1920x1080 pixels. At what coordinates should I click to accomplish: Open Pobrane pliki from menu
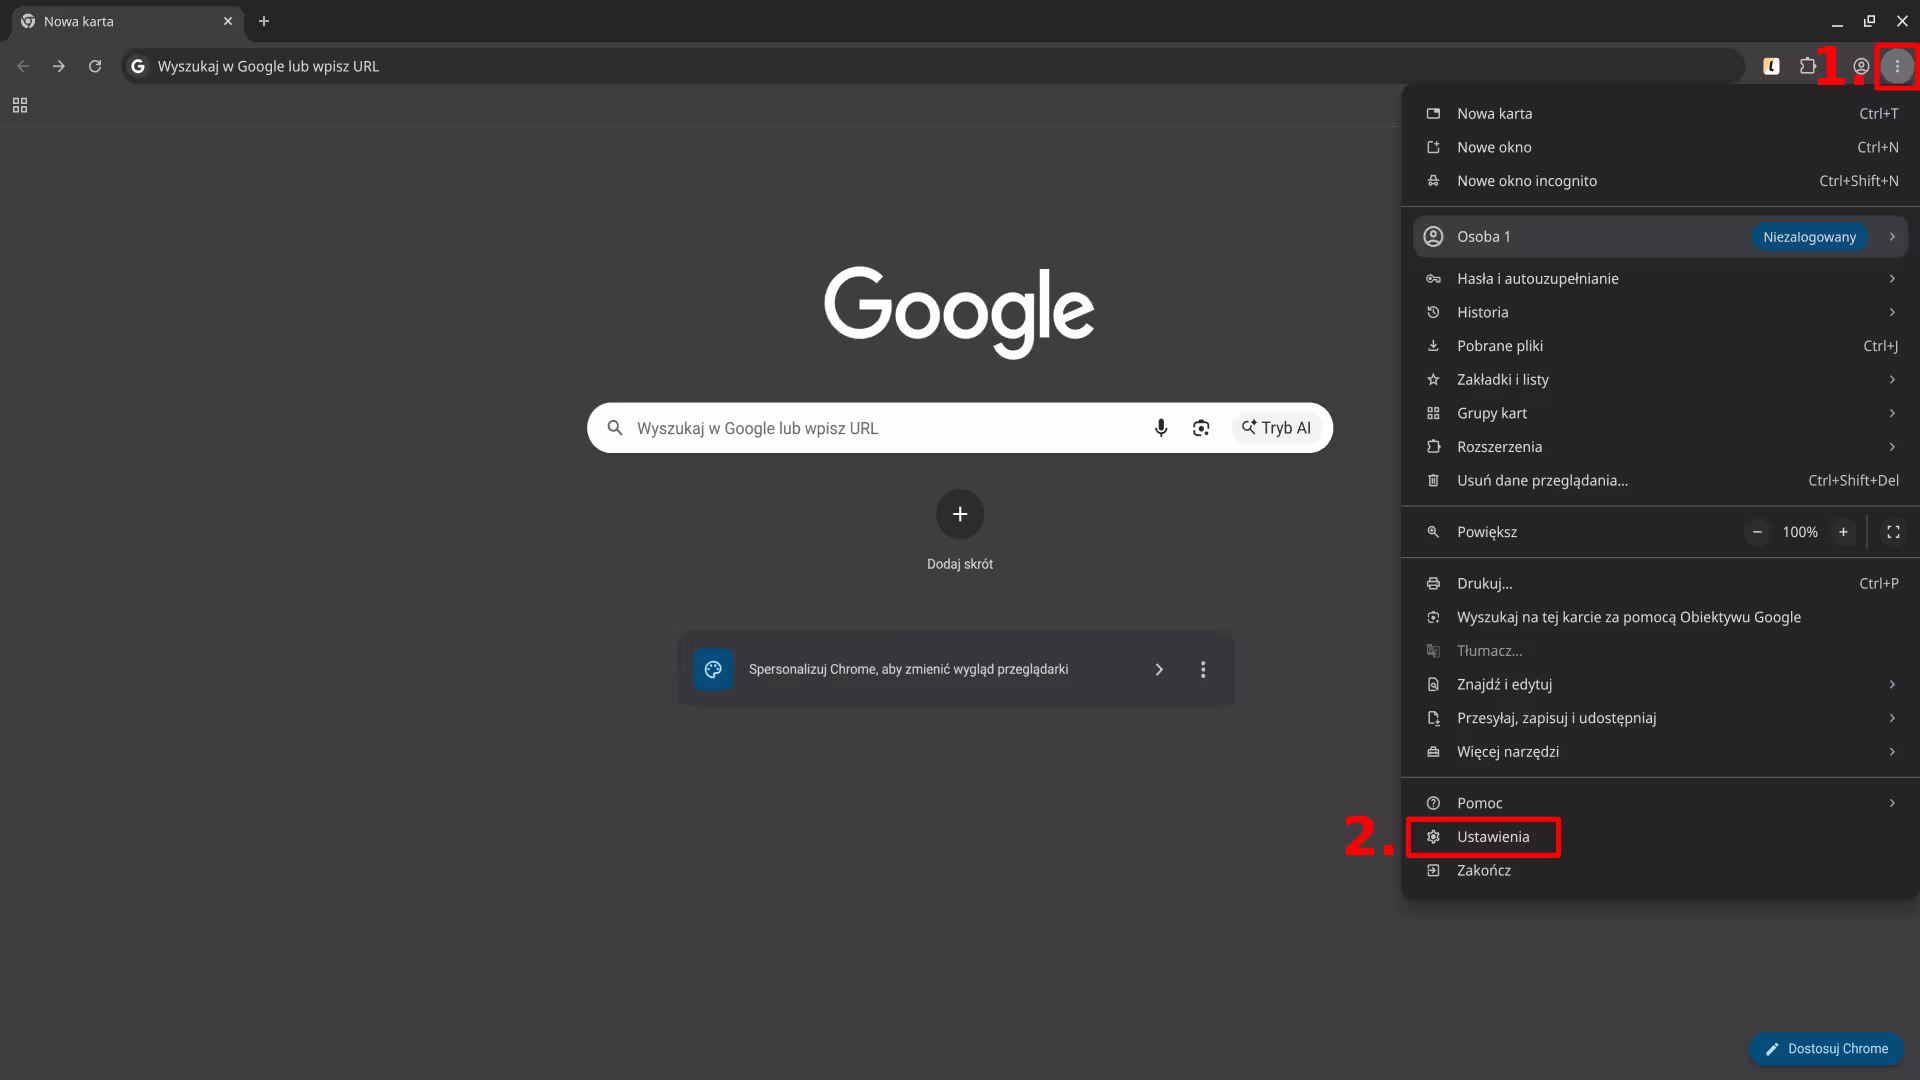1660,346
